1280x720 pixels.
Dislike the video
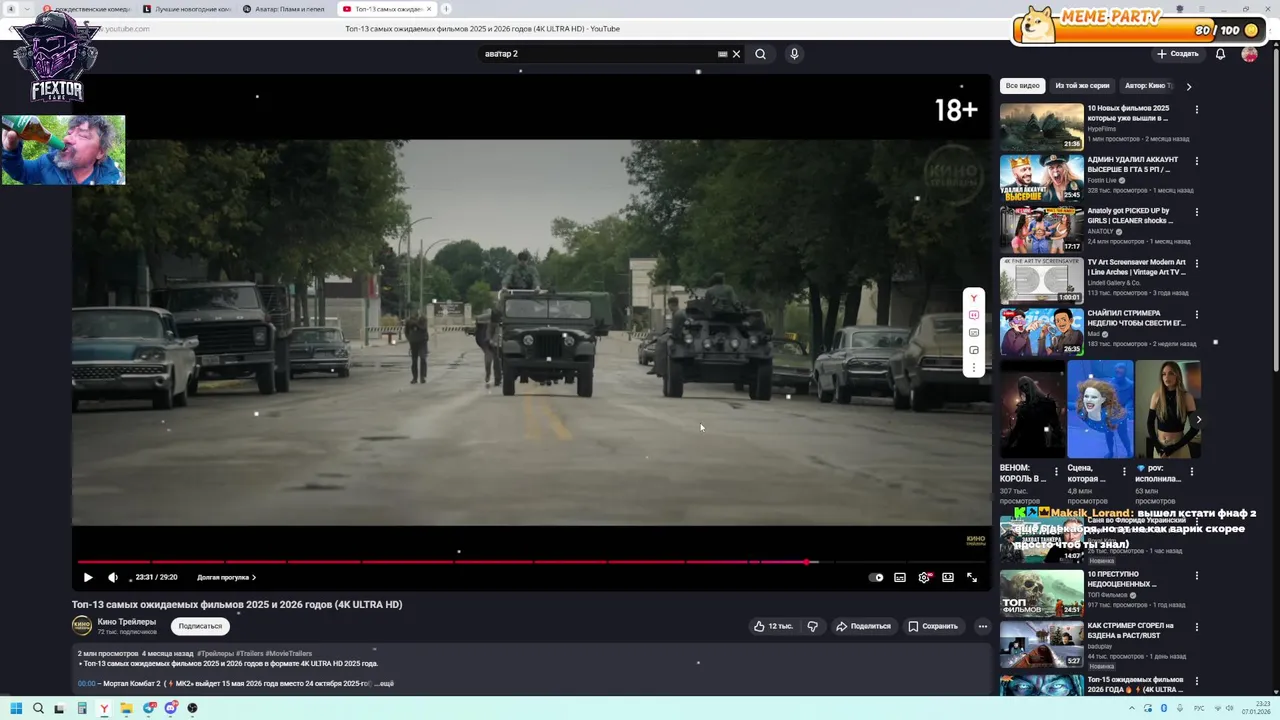pyautogui.click(x=812, y=626)
